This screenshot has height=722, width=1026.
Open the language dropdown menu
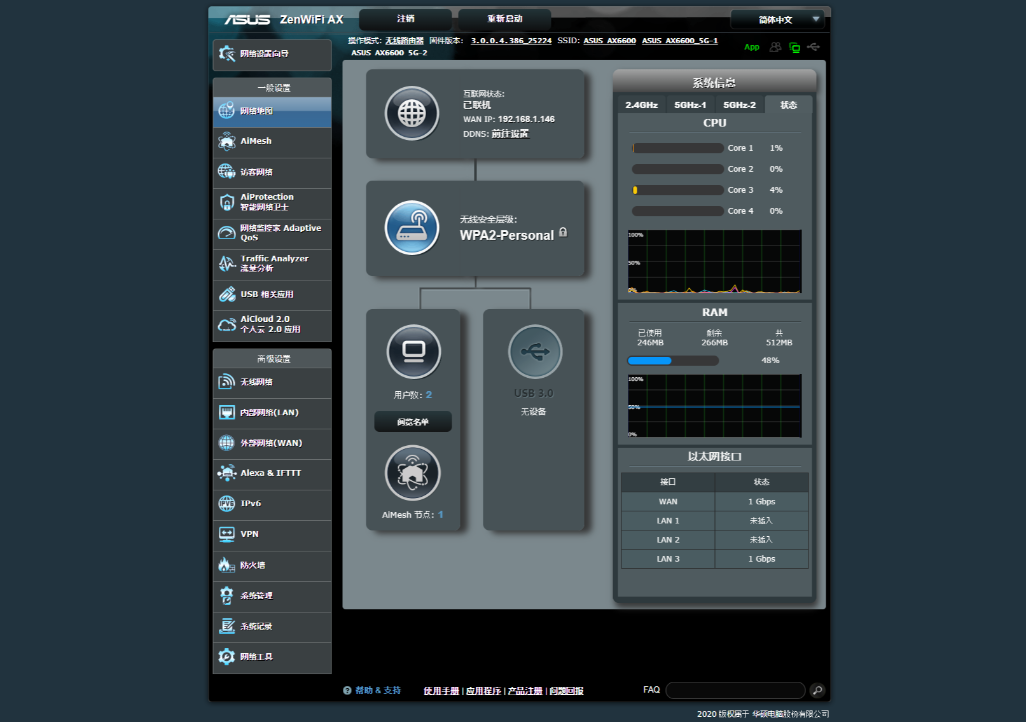(777, 20)
